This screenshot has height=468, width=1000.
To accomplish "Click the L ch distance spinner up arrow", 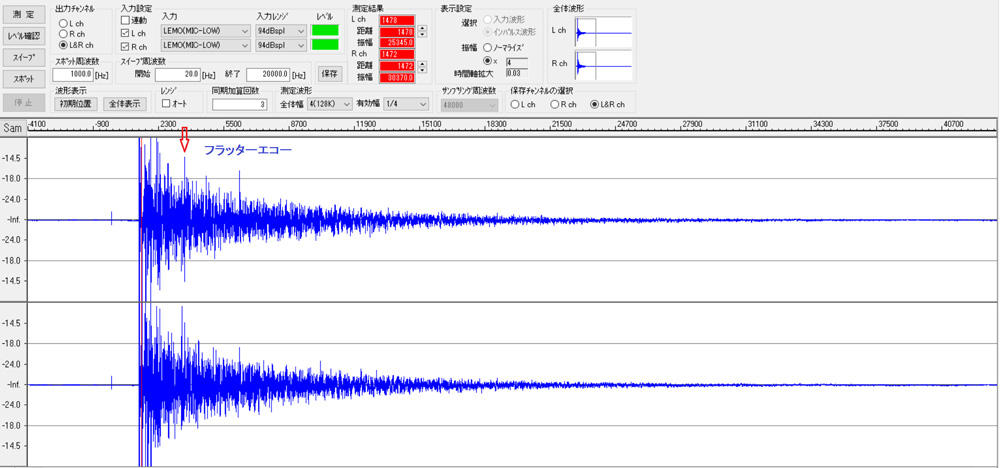I will click(x=422, y=28).
